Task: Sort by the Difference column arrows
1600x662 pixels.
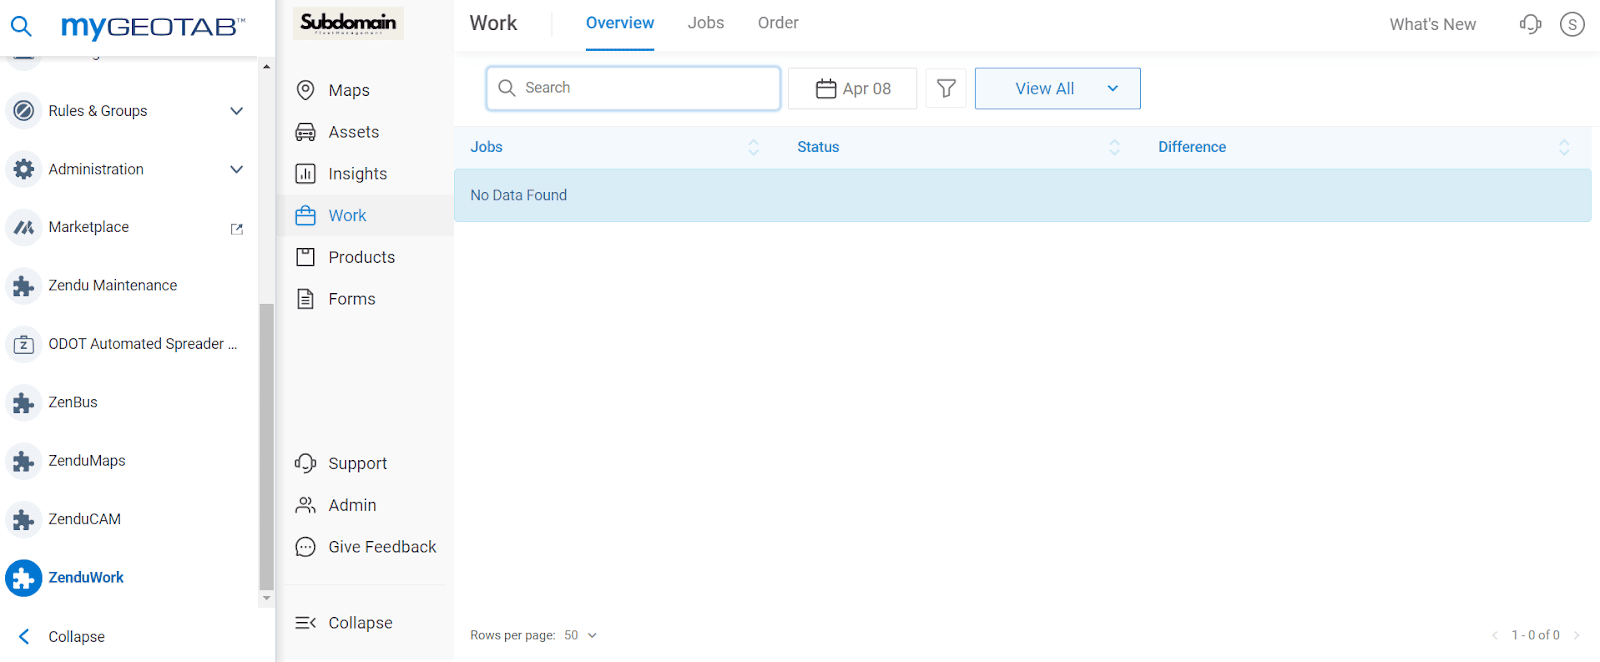Action: pyautogui.click(x=1564, y=147)
